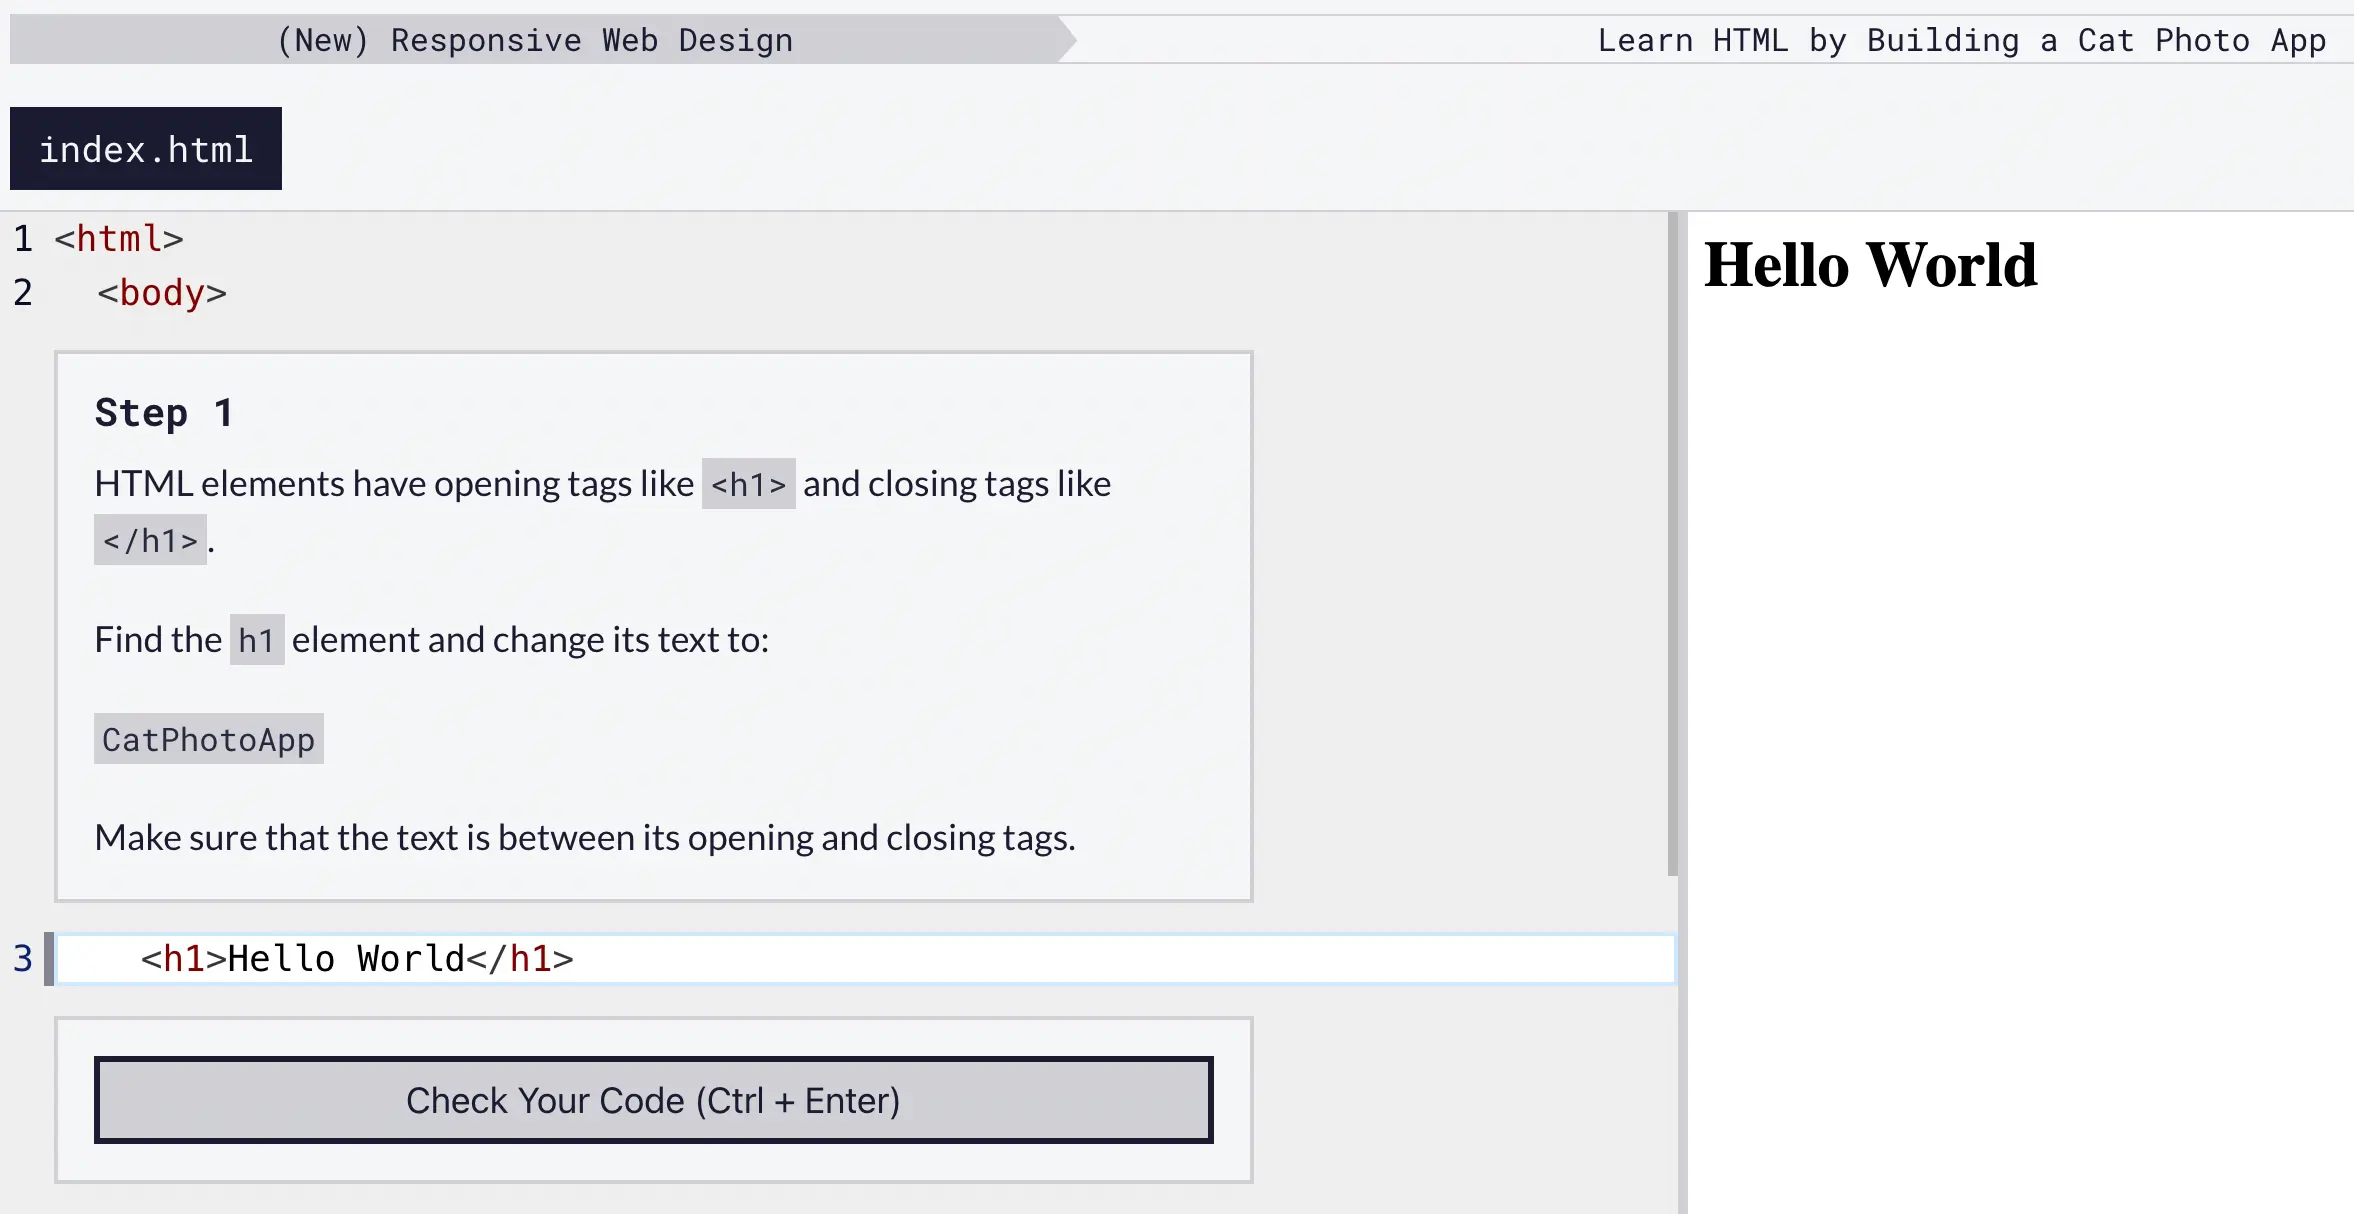Screen dimensions: 2354x1214
Task: Click the CatPhotoApp code snippet
Action: (209, 739)
